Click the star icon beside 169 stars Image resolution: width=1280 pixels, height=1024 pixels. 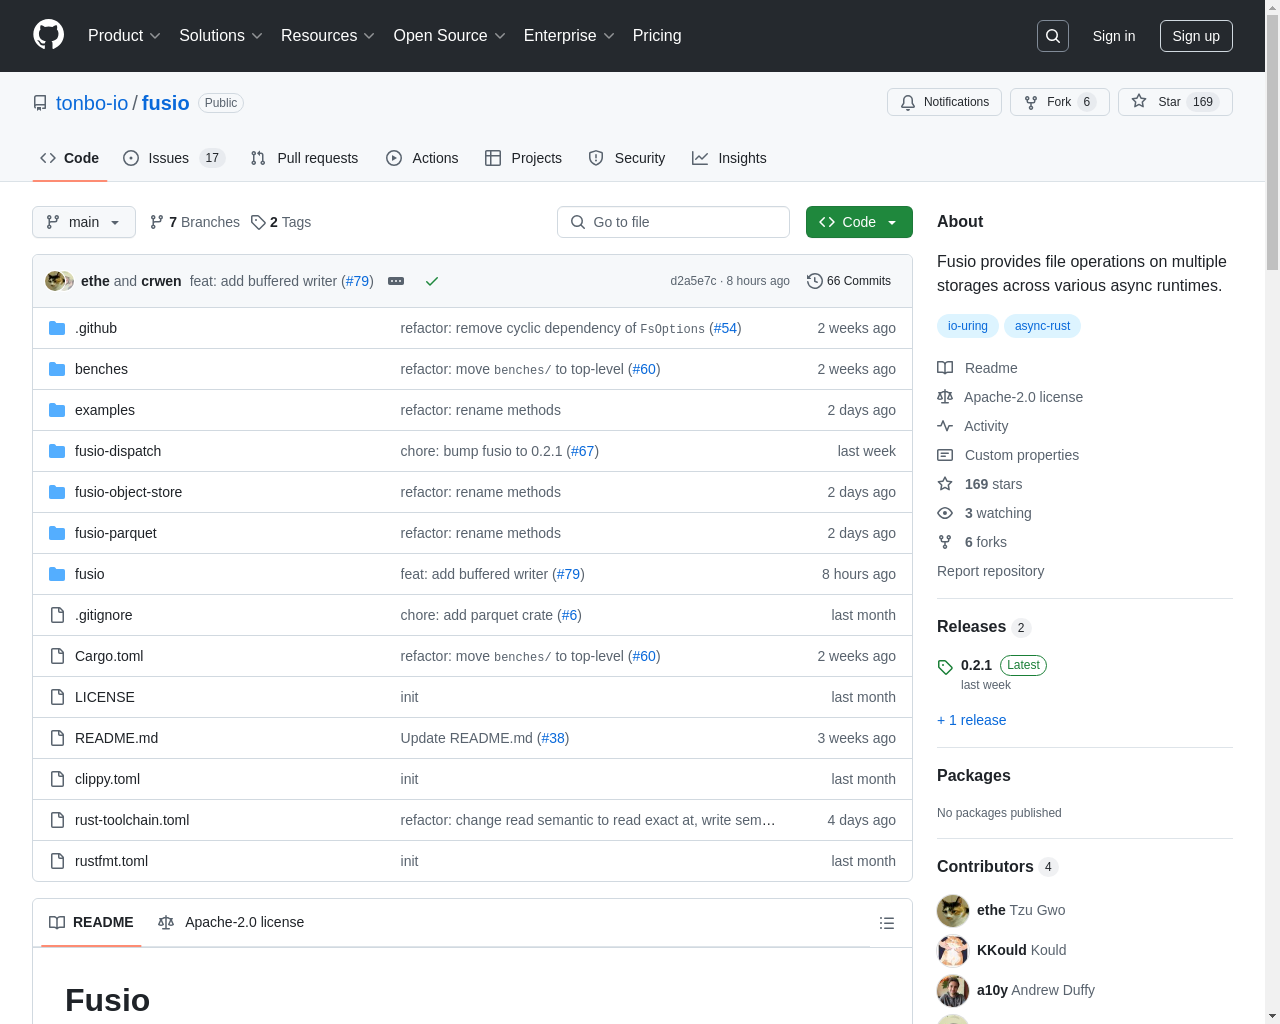(945, 484)
